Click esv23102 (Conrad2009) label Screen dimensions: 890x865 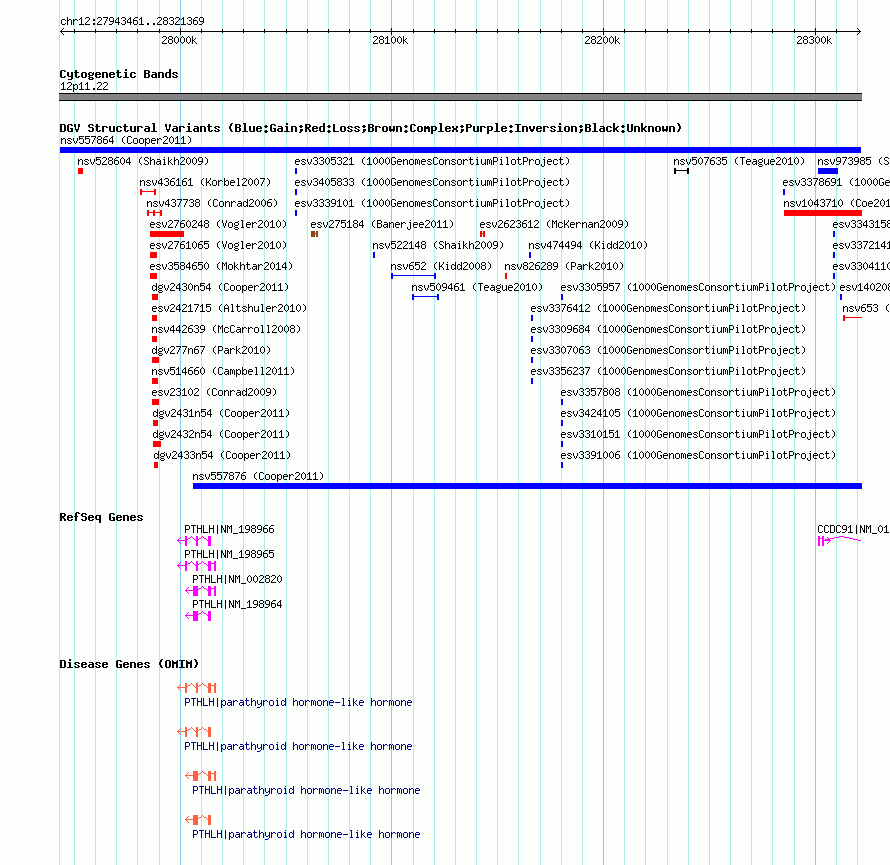coord(214,392)
